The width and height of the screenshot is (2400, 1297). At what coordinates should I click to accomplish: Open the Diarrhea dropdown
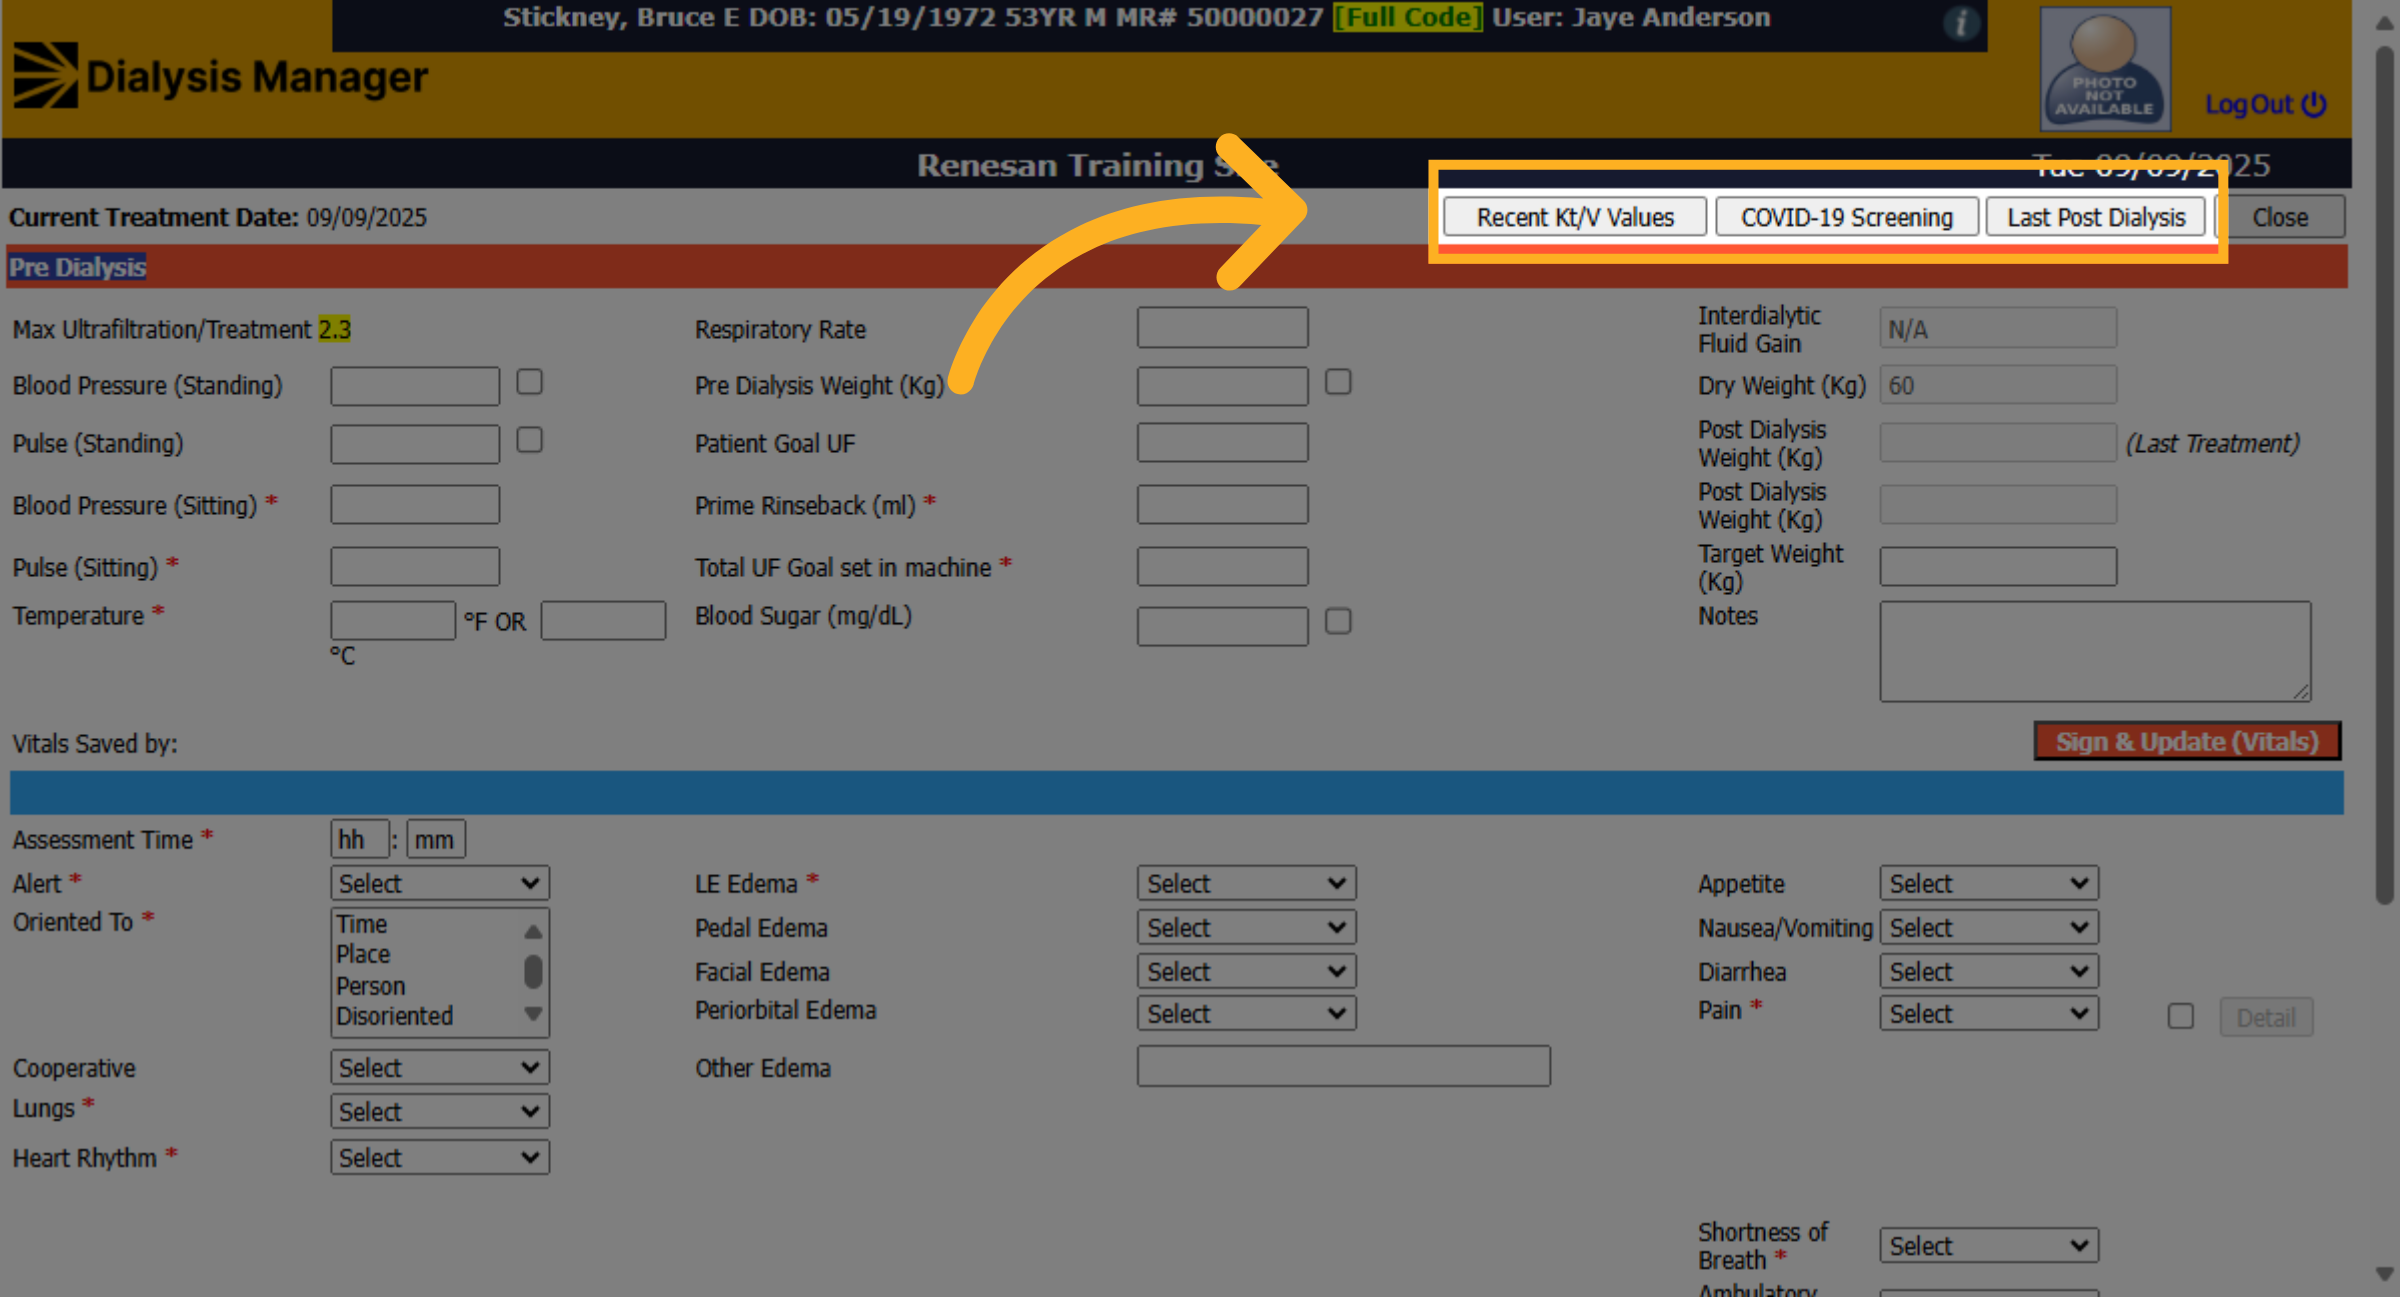(1989, 971)
